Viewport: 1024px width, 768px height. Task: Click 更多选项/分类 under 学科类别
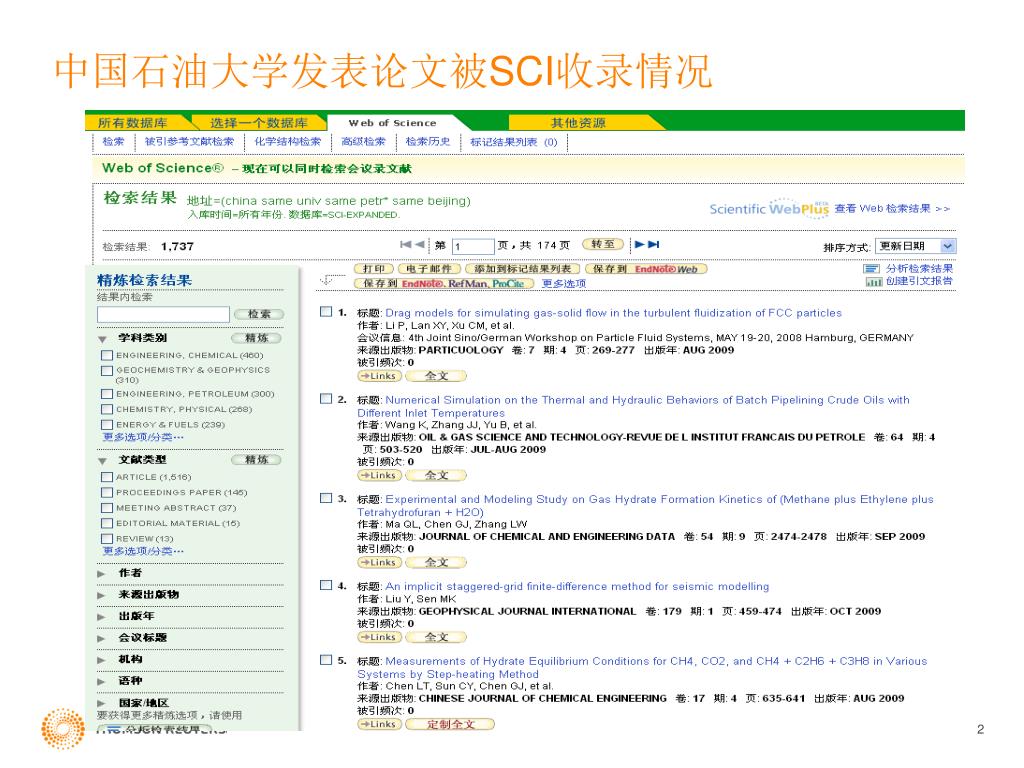click(x=143, y=437)
